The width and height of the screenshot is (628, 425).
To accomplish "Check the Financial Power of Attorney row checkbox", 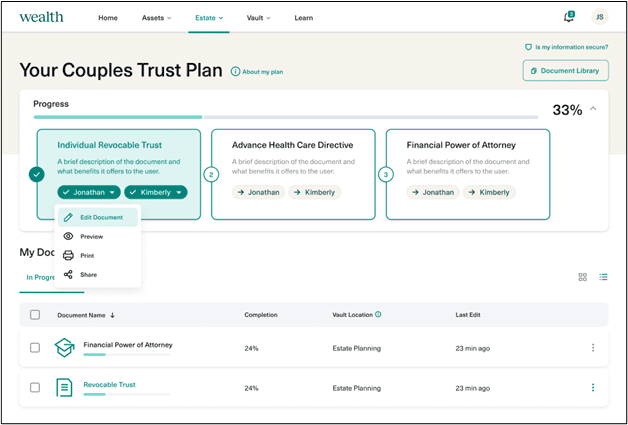I will [x=35, y=348].
